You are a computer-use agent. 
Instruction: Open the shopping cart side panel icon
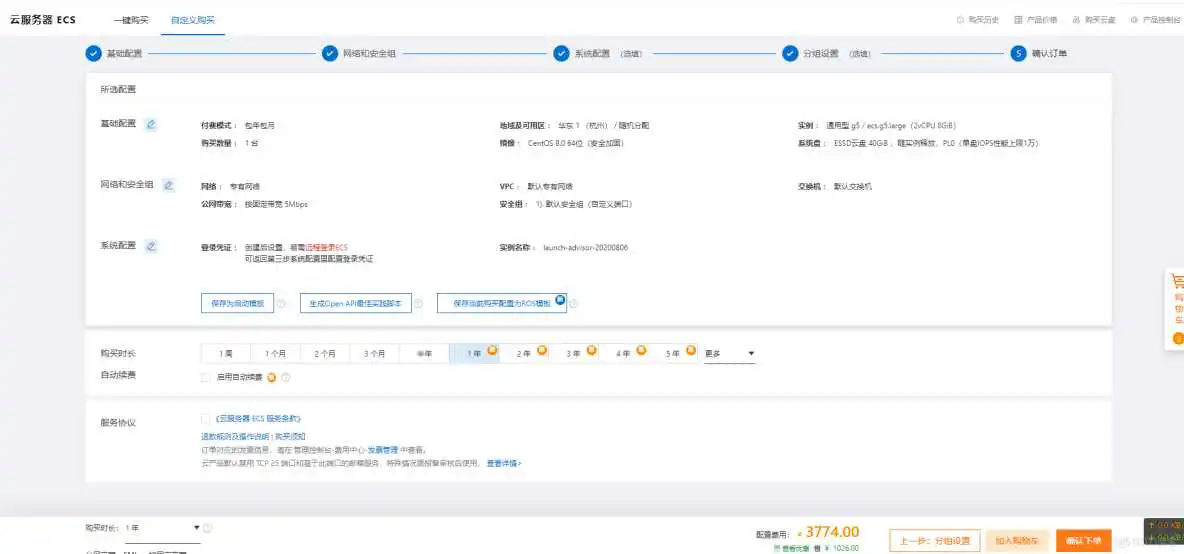click(x=1177, y=282)
